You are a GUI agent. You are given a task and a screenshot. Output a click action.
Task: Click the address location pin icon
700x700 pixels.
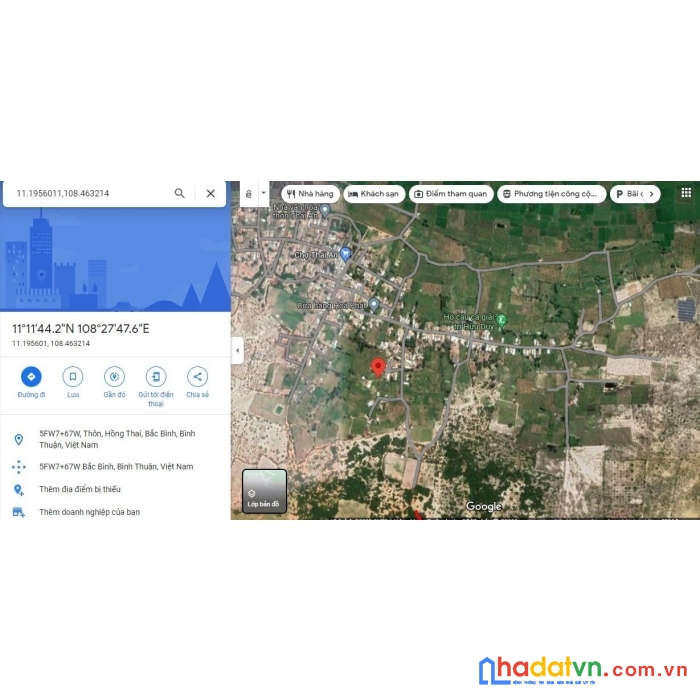(19, 439)
